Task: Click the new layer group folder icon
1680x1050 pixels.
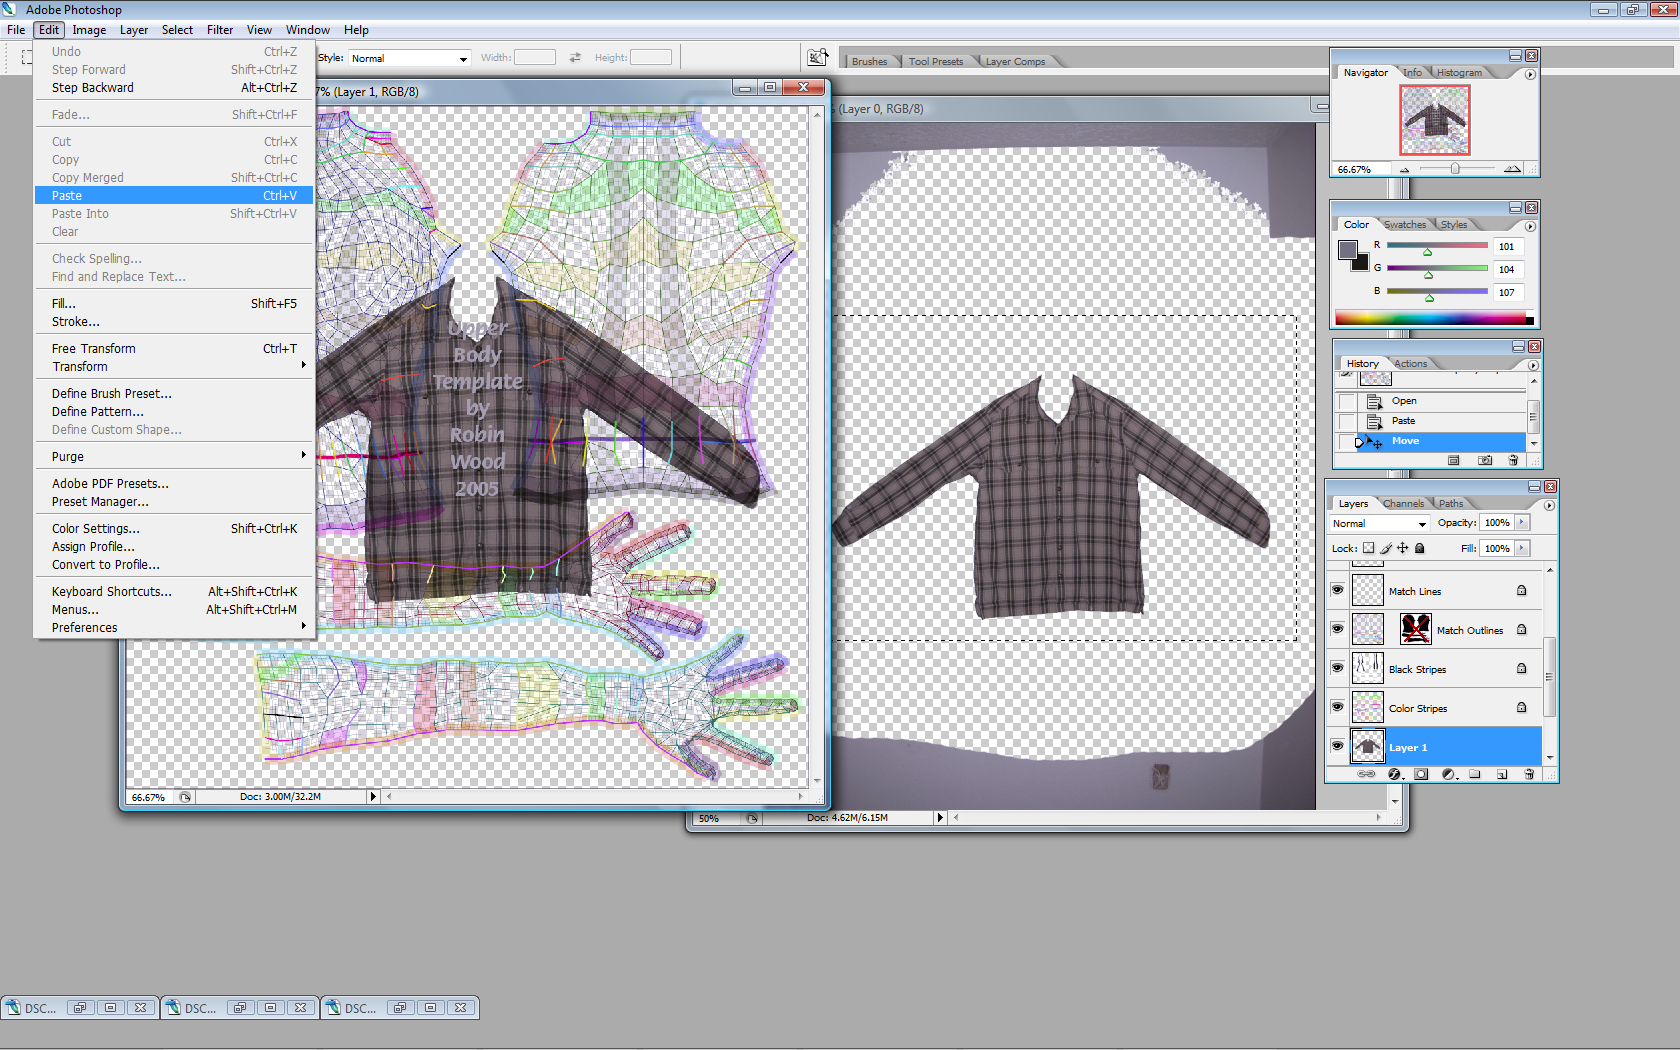Action: point(1475,774)
